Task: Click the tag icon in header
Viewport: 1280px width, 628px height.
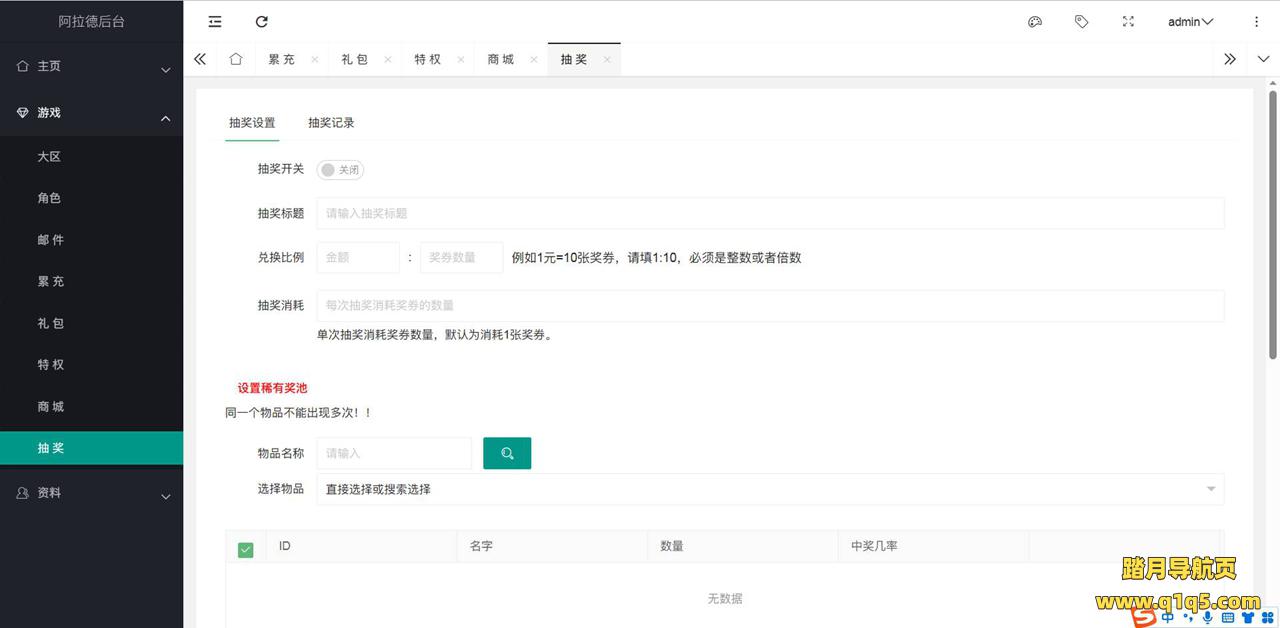Action: pyautogui.click(x=1081, y=21)
